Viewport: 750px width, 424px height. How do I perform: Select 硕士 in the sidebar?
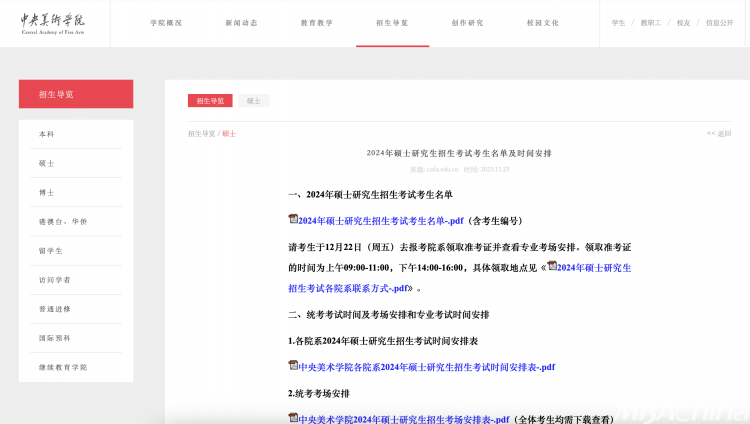46,163
